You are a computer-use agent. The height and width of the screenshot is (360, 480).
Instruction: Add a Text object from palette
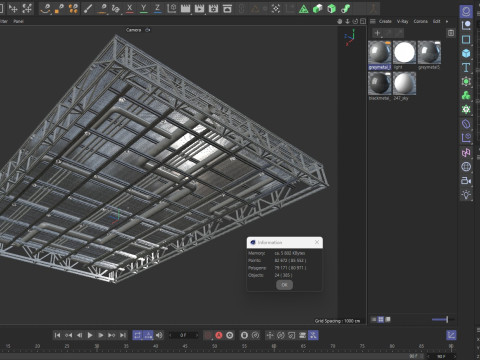pyautogui.click(x=466, y=67)
